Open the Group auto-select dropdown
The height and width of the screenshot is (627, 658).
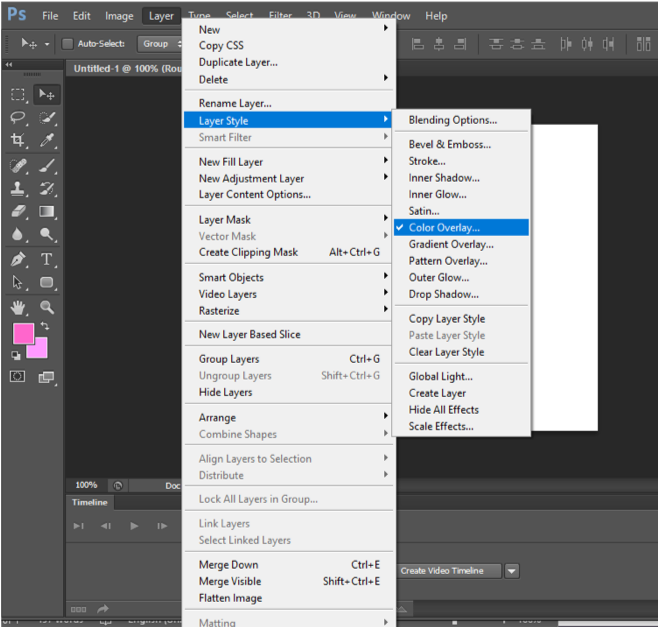160,44
